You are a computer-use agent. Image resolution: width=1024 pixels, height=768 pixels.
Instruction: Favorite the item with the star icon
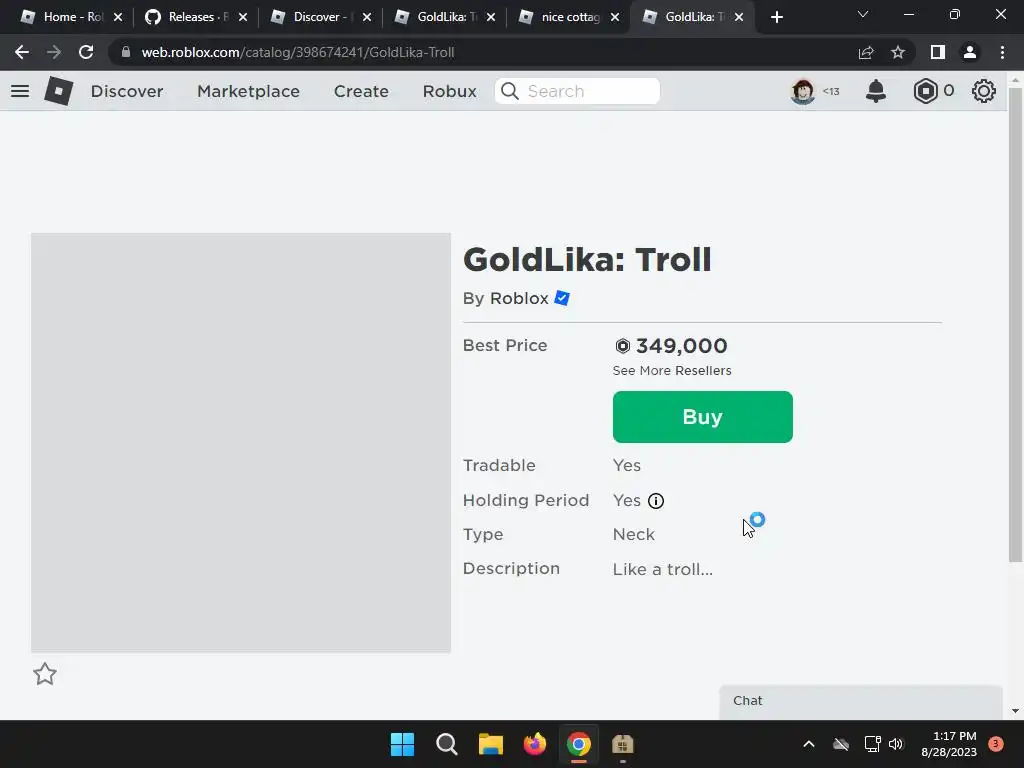(x=45, y=674)
